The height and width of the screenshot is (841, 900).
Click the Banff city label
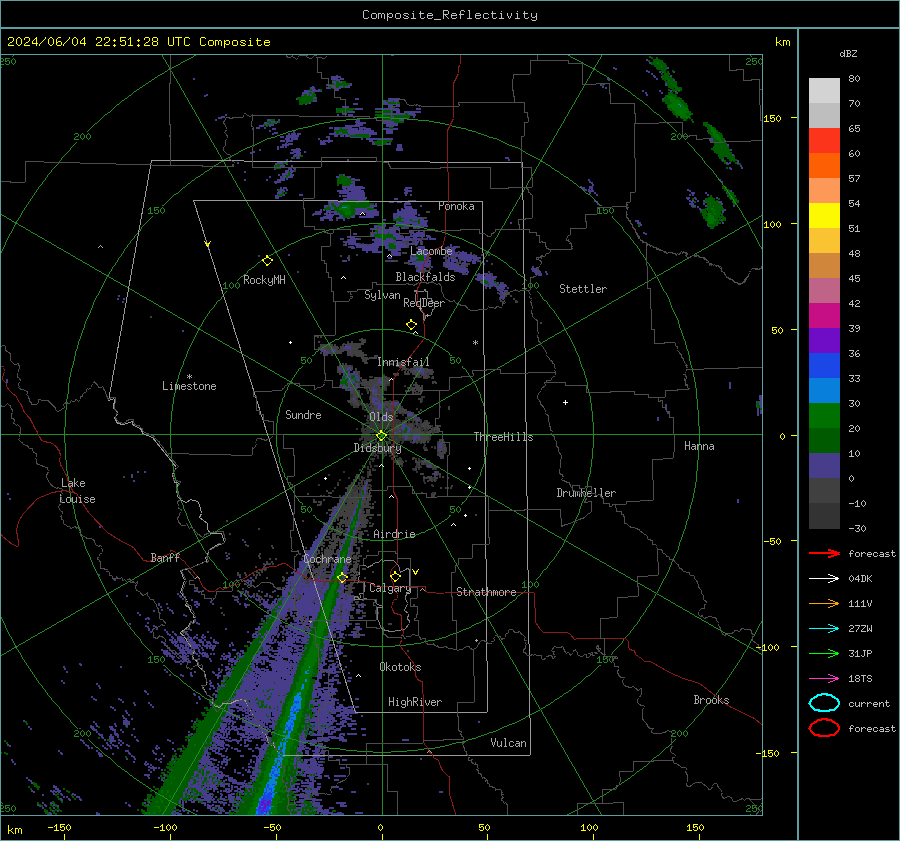point(165,557)
